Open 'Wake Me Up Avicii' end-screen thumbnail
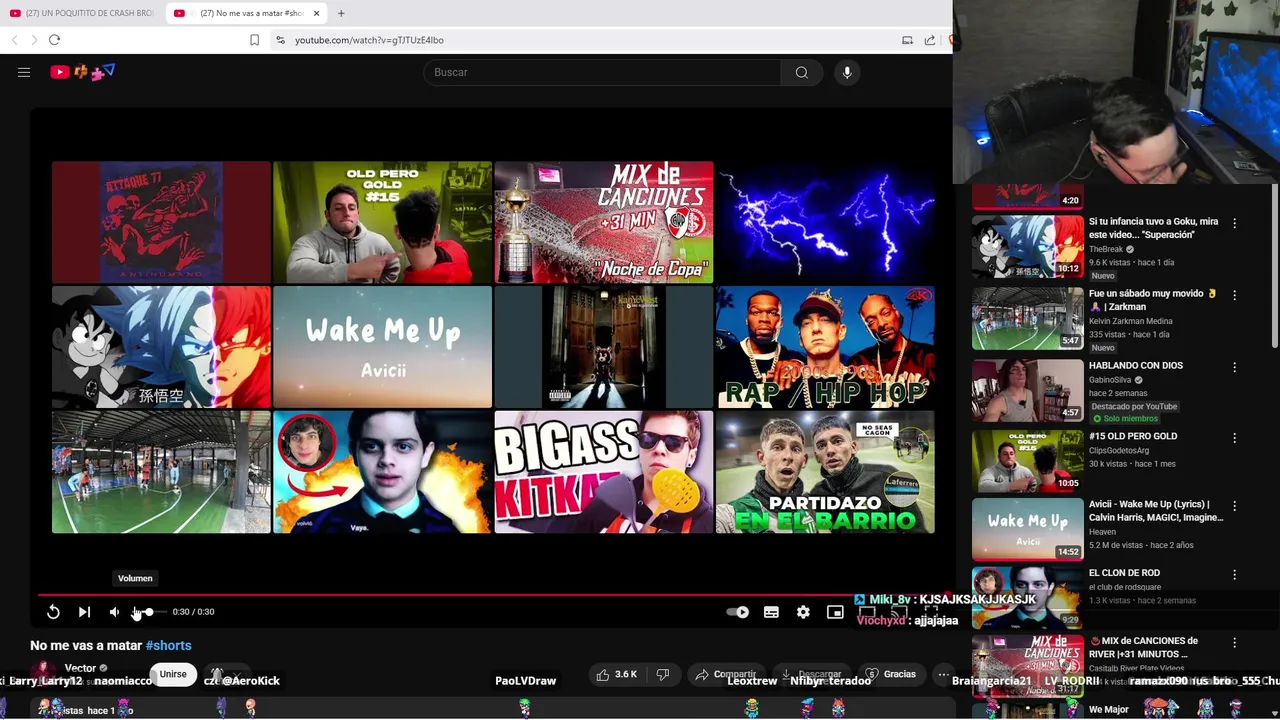This screenshot has height=720, width=1280. pos(382,347)
